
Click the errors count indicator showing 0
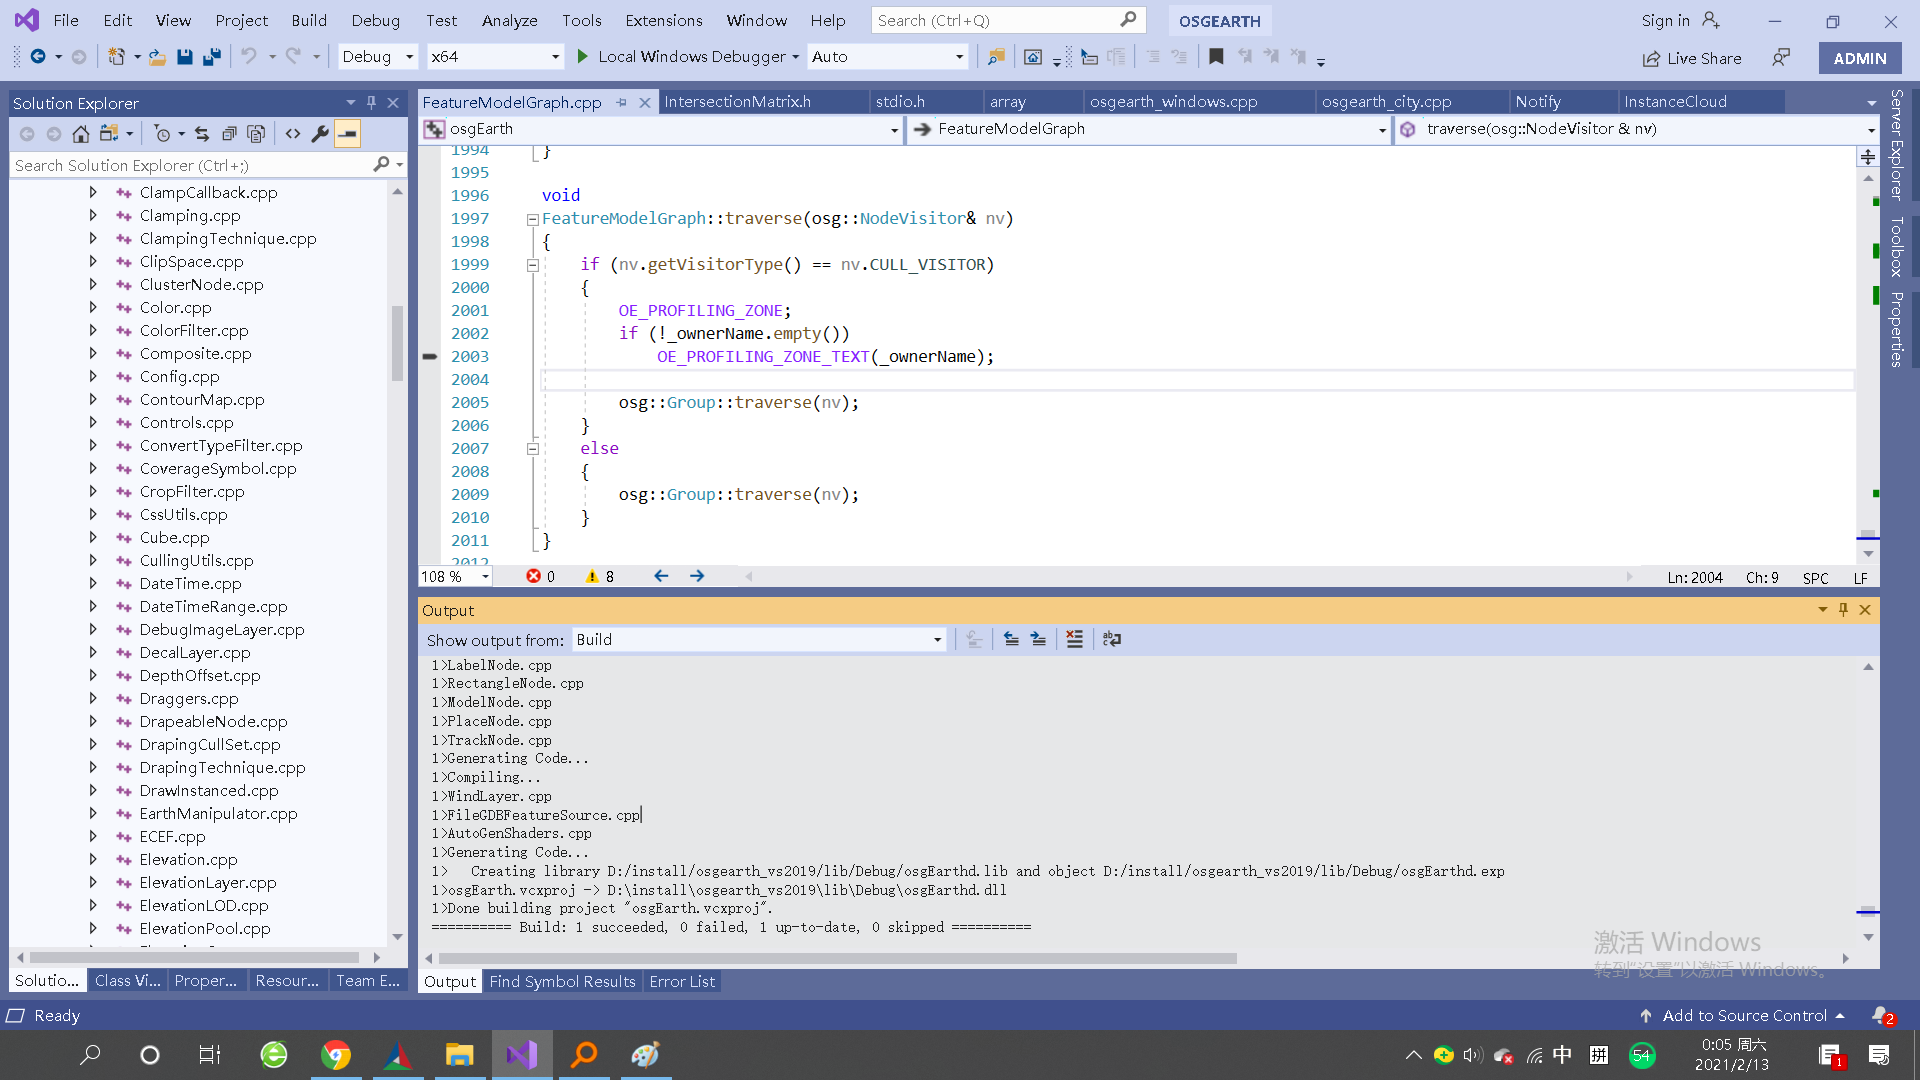point(540,577)
